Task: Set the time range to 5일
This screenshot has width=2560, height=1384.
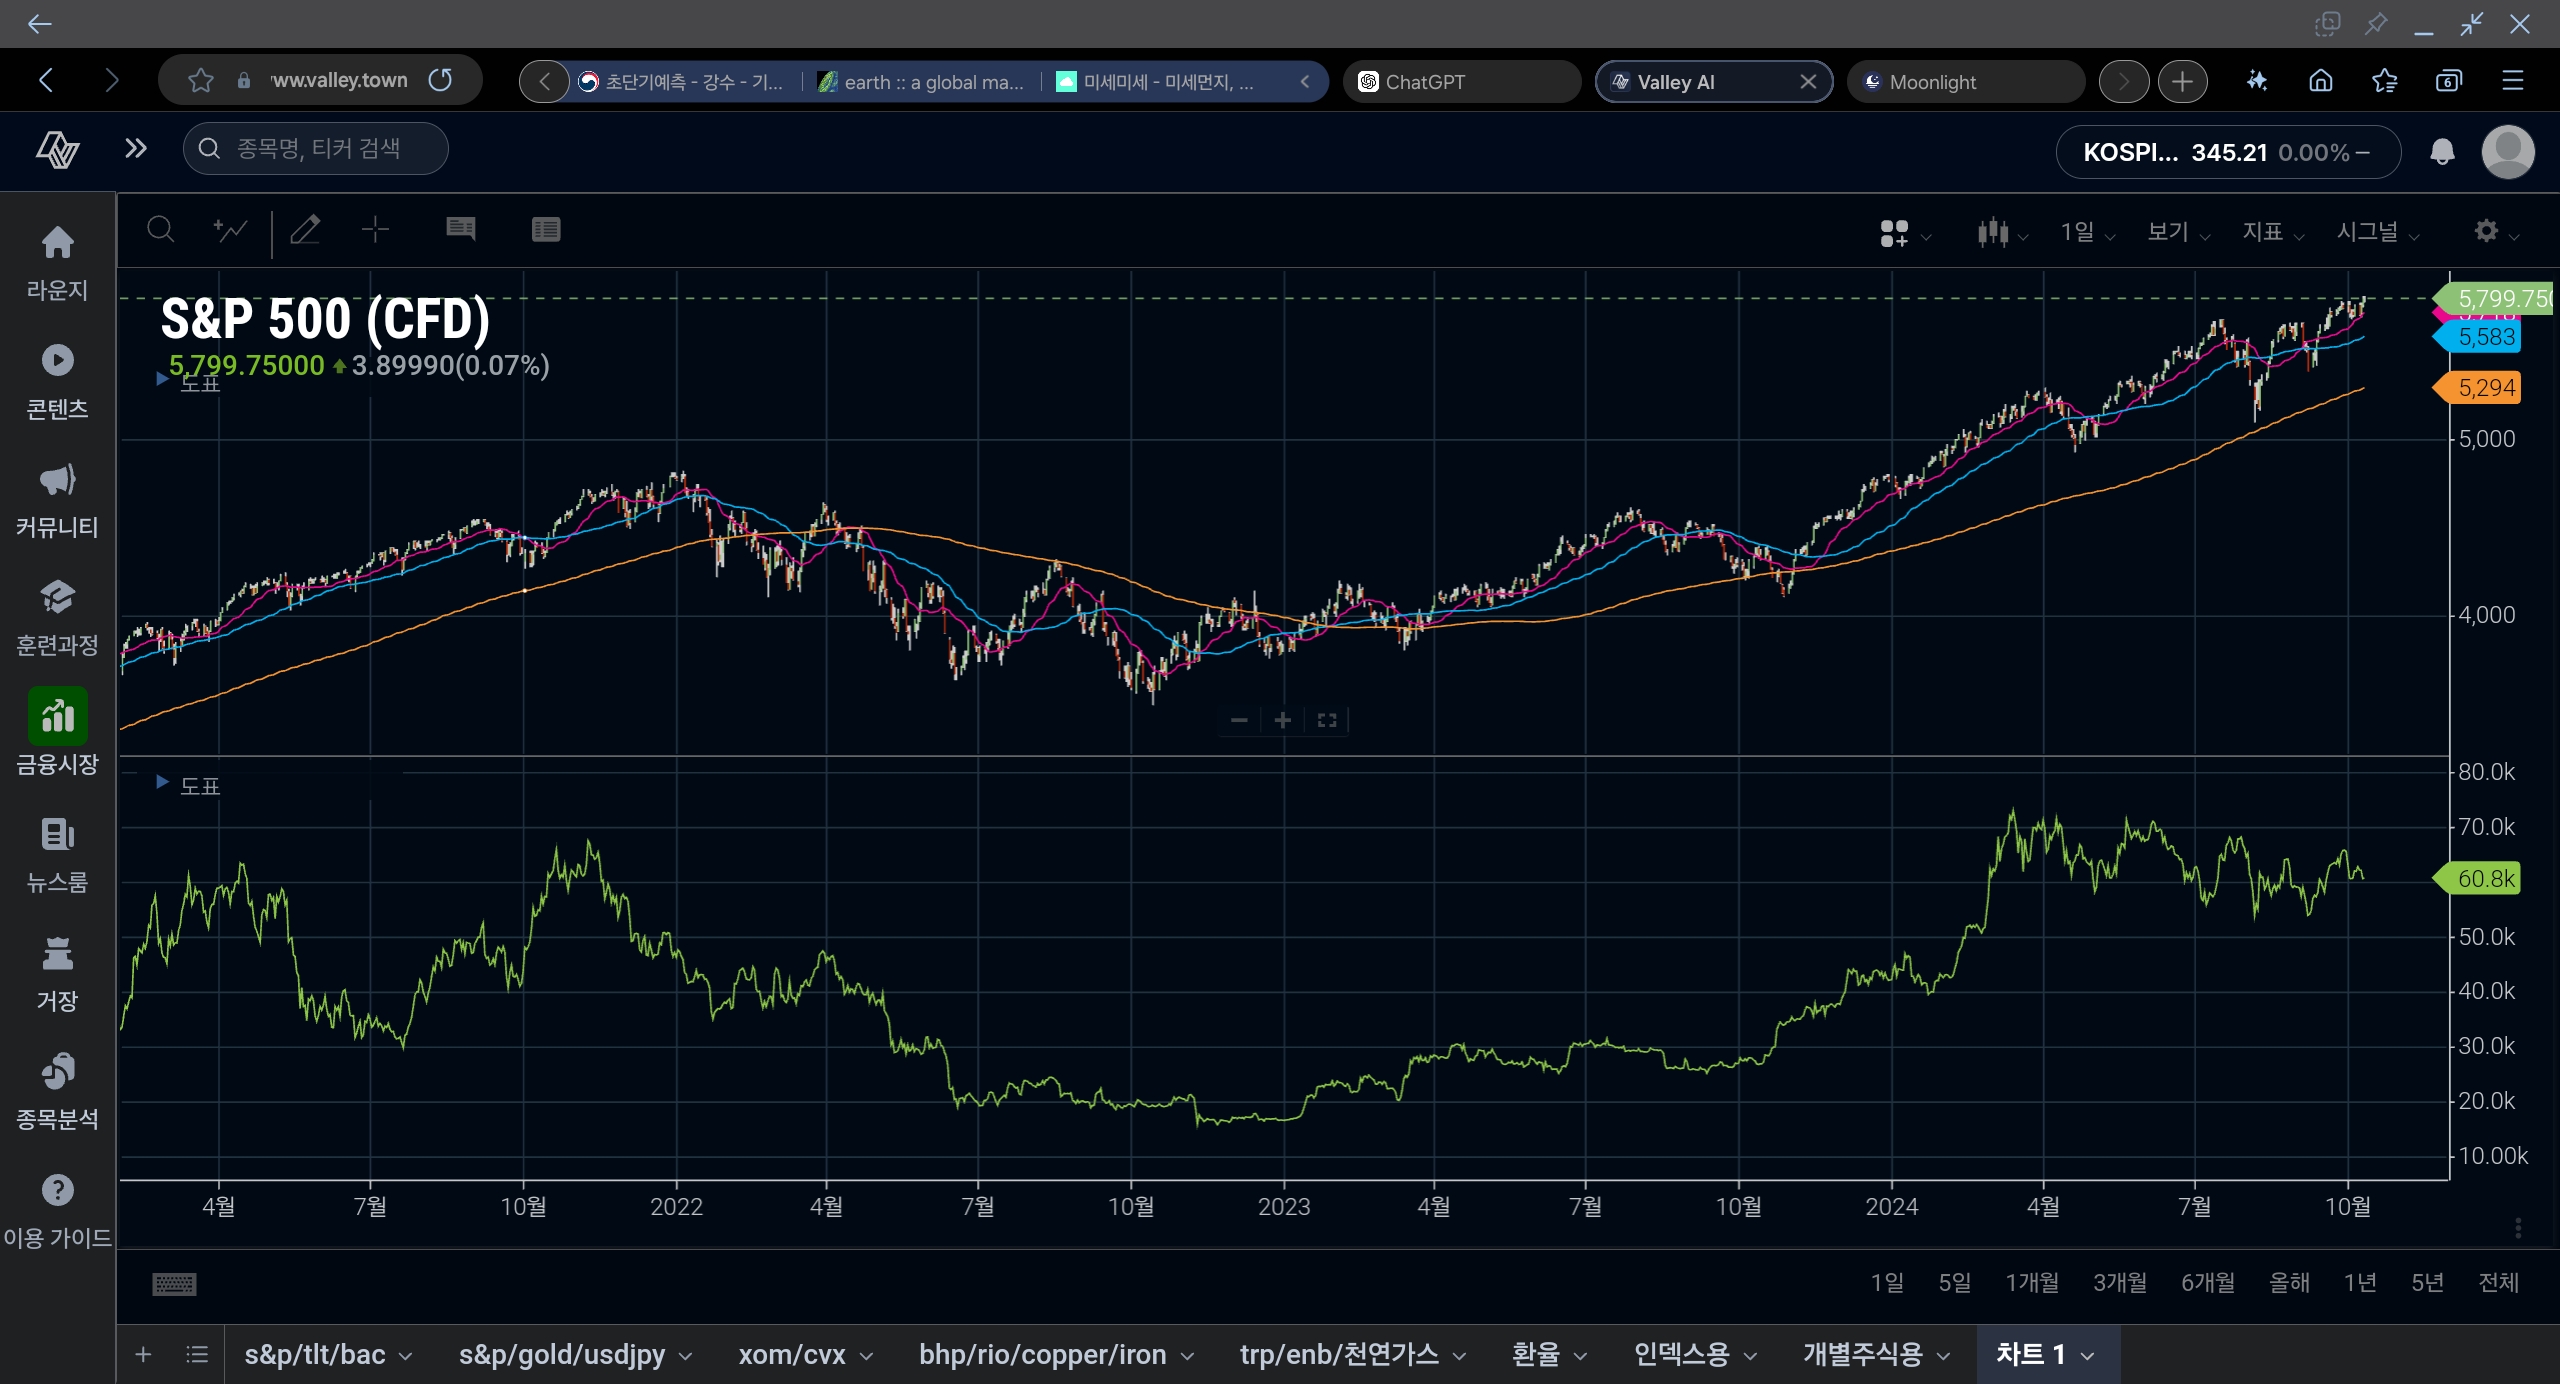Action: click(1955, 1283)
